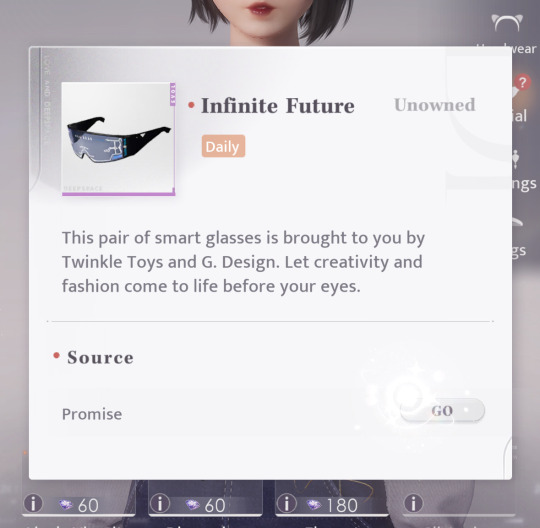This screenshot has width=540, height=528.
Task: Click the diamond icon on the second 60 item
Action: (193, 505)
